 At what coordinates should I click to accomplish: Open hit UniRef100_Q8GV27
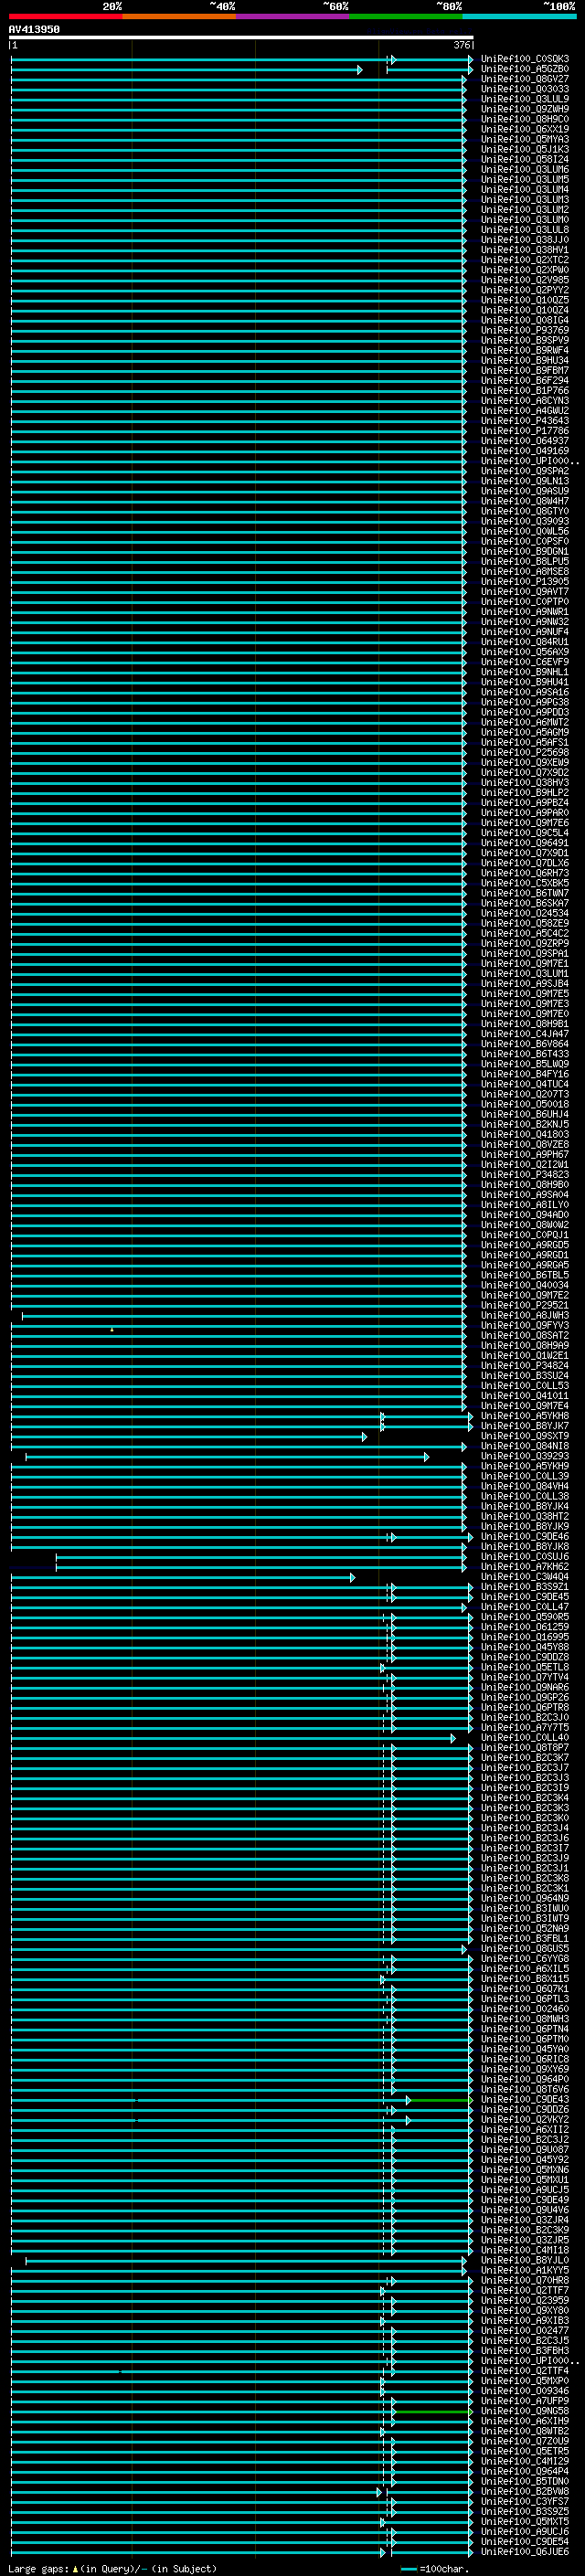click(x=525, y=79)
